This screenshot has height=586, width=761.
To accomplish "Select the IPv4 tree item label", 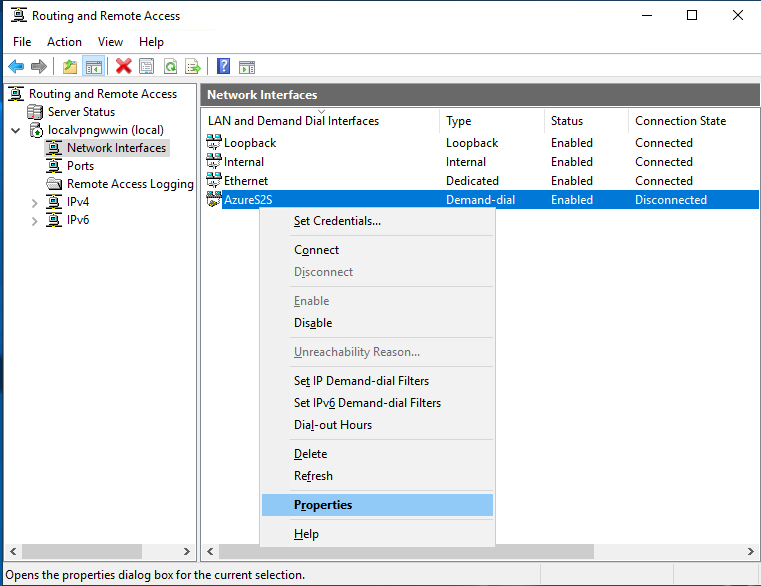I will pos(78,201).
